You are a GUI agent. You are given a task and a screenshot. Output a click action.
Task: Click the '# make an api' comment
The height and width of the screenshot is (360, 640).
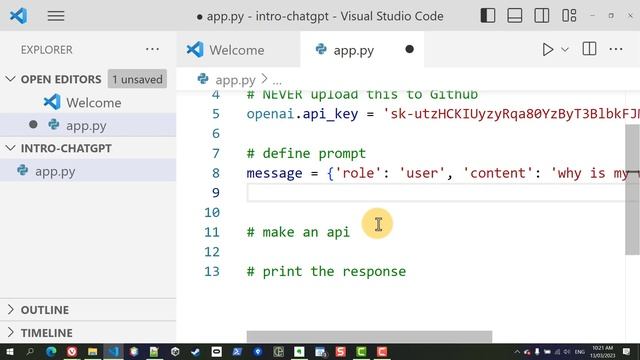298,232
